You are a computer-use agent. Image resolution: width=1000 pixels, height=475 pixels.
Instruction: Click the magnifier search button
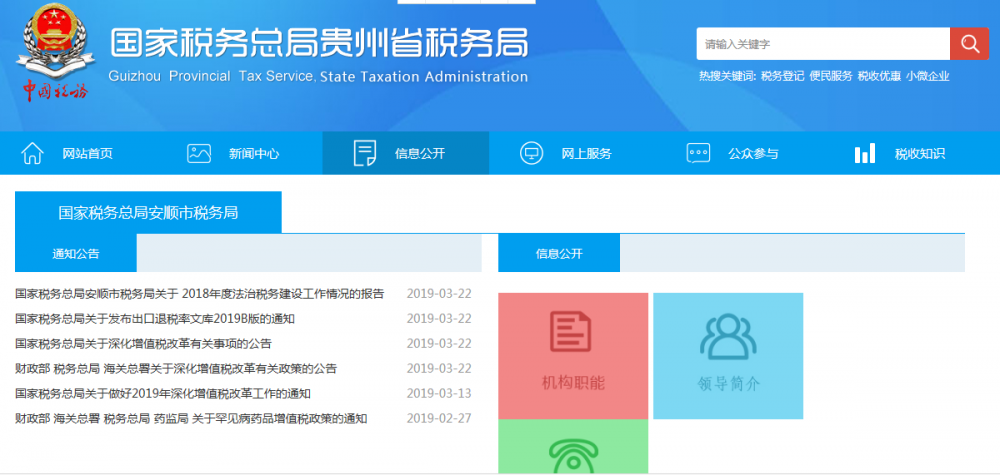point(968,44)
